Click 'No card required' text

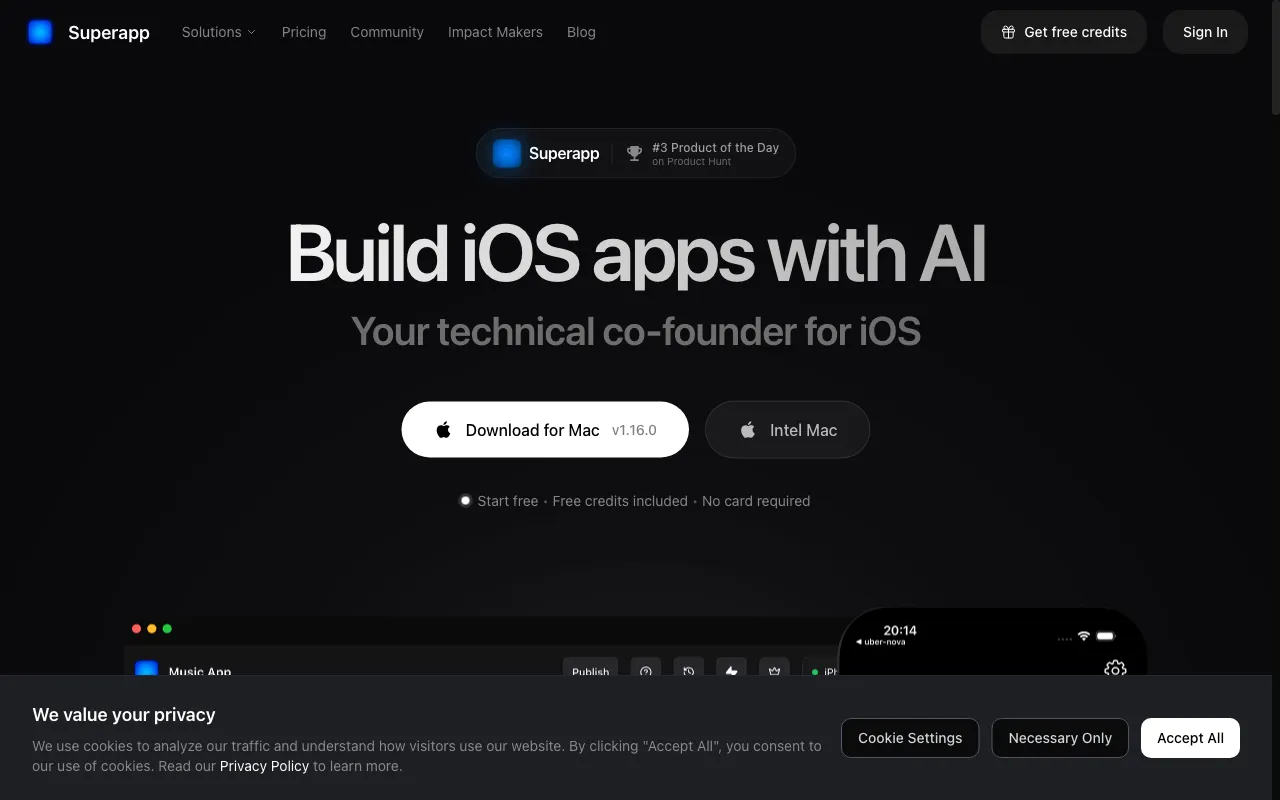point(756,501)
